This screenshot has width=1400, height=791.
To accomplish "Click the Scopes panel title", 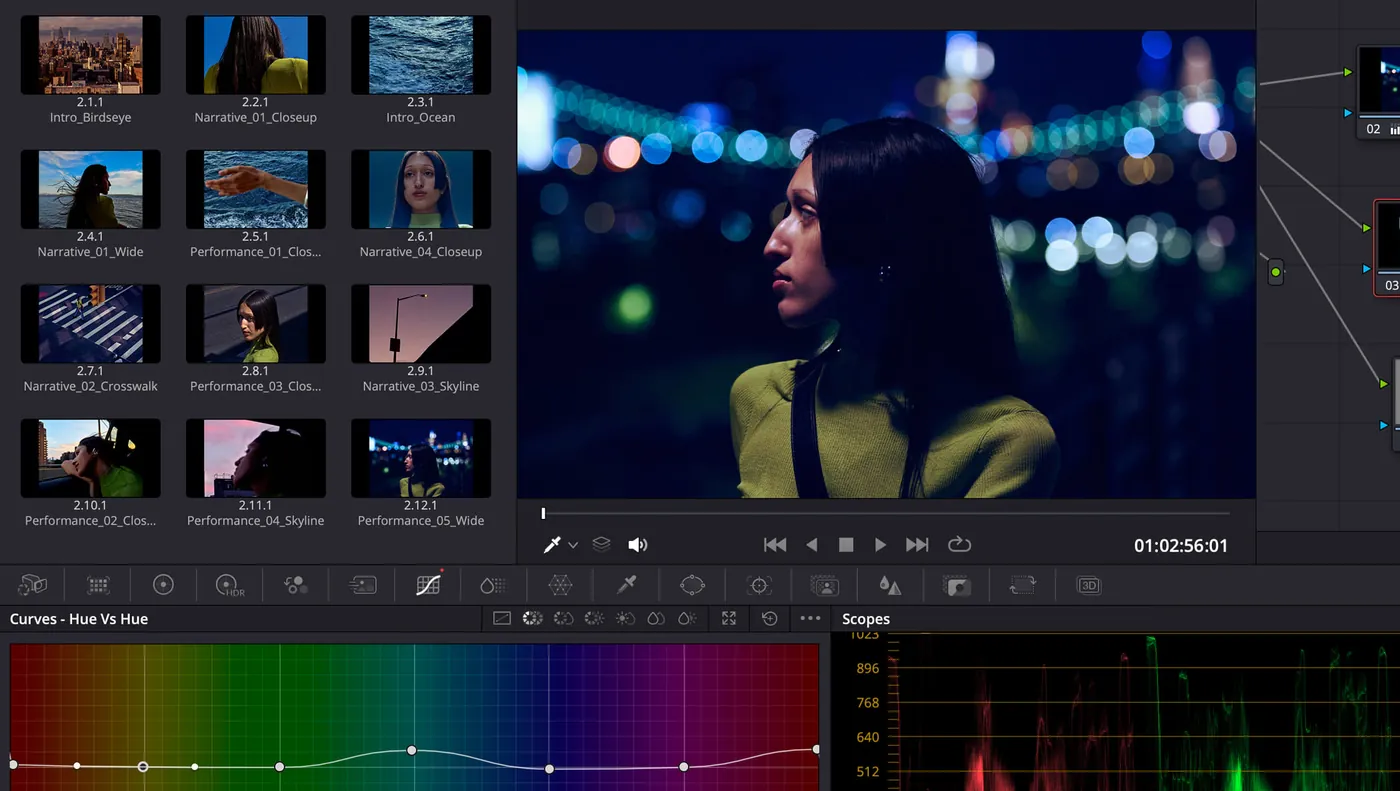I will pos(866,619).
